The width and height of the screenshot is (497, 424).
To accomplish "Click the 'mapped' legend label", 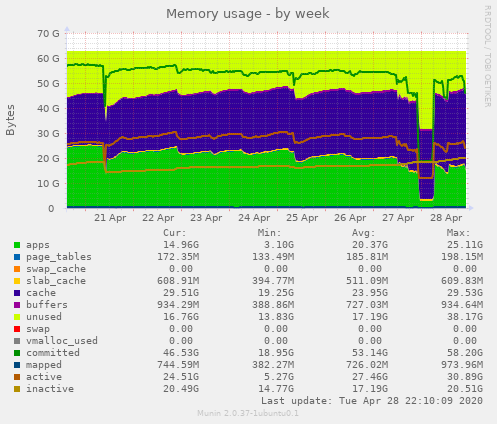I will tap(44, 365).
